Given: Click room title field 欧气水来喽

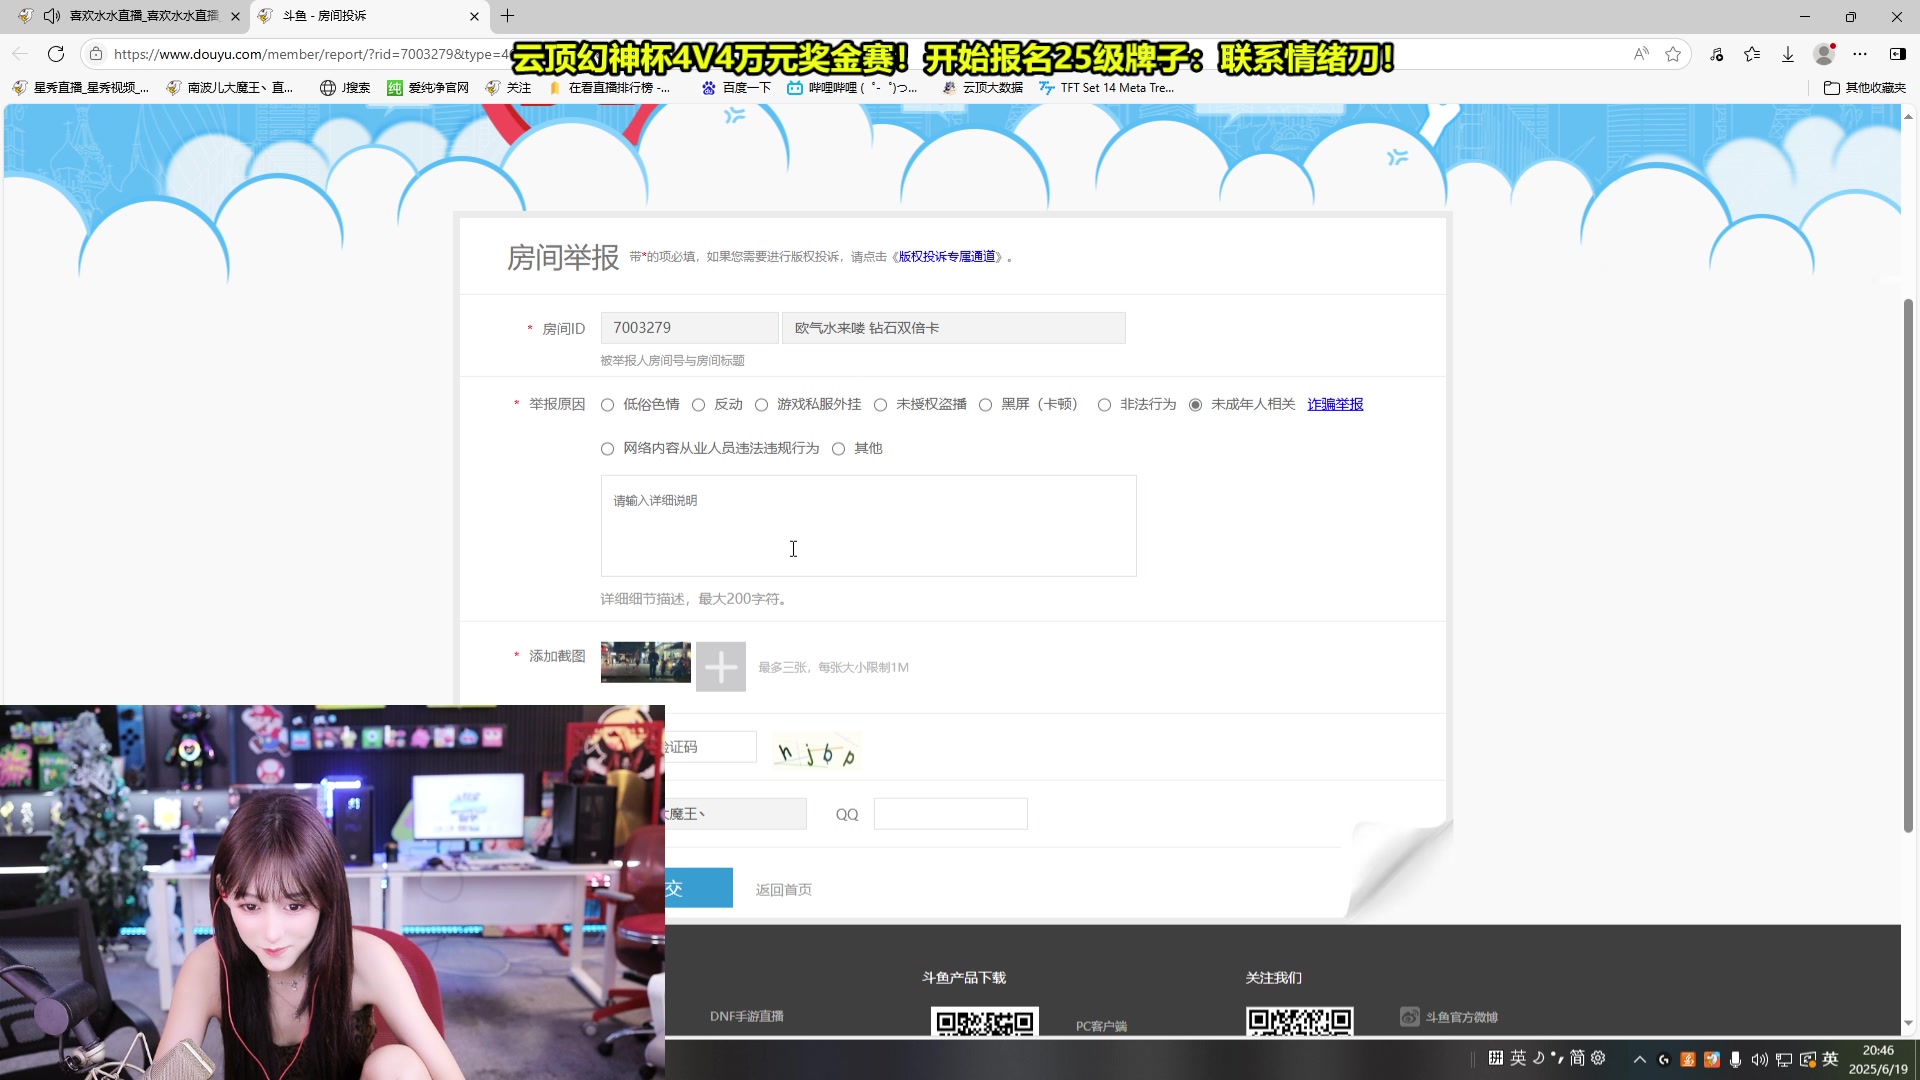Looking at the screenshot, I should [953, 328].
